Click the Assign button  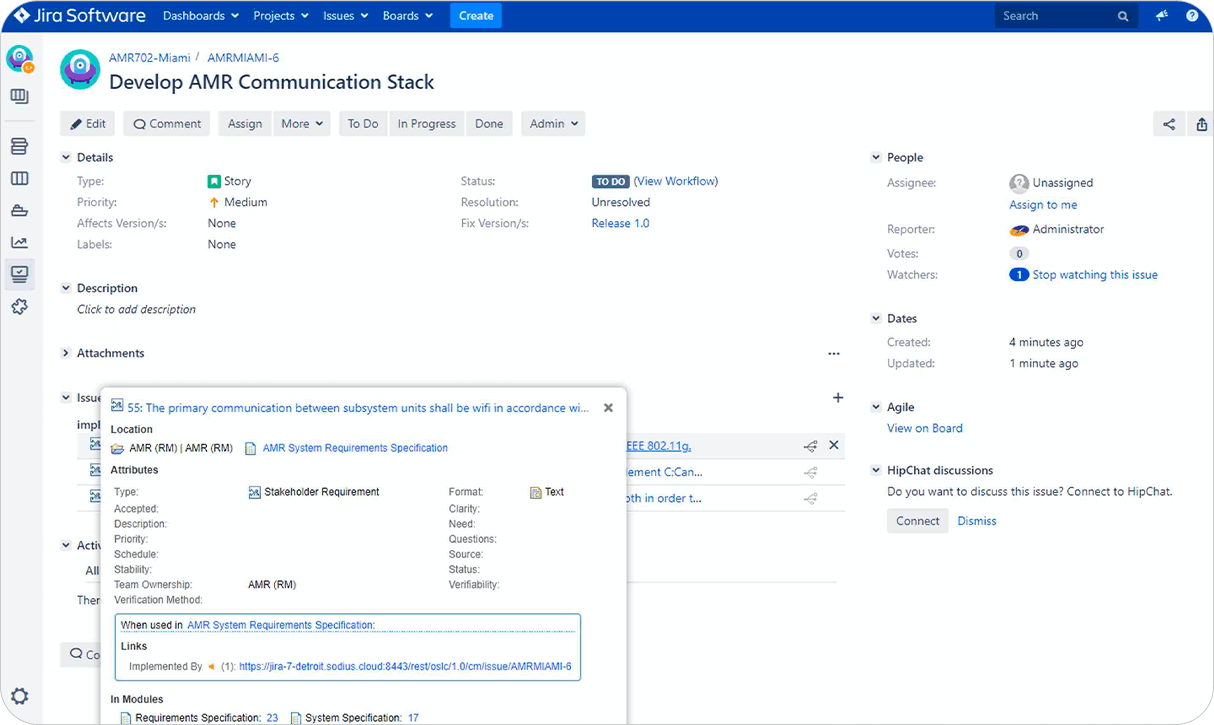pyautogui.click(x=245, y=124)
